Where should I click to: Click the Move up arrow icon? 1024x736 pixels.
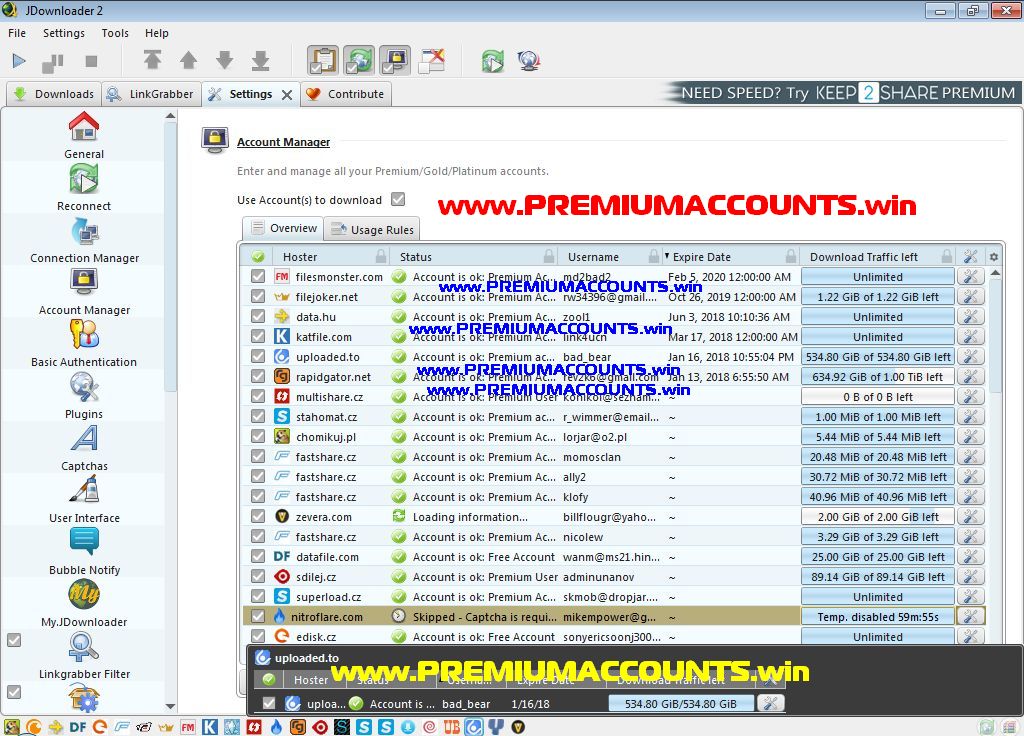pos(189,60)
